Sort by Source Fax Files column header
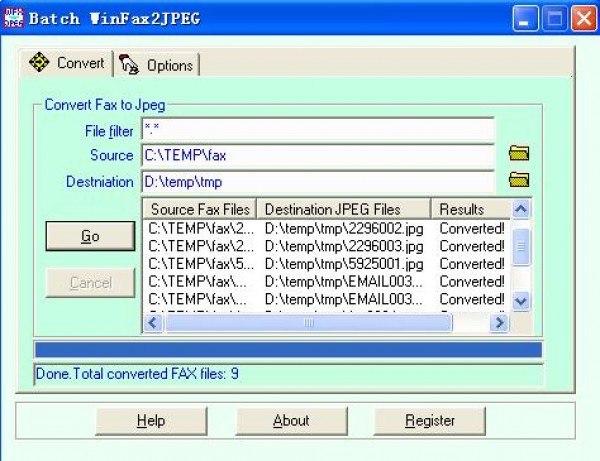 coord(200,209)
